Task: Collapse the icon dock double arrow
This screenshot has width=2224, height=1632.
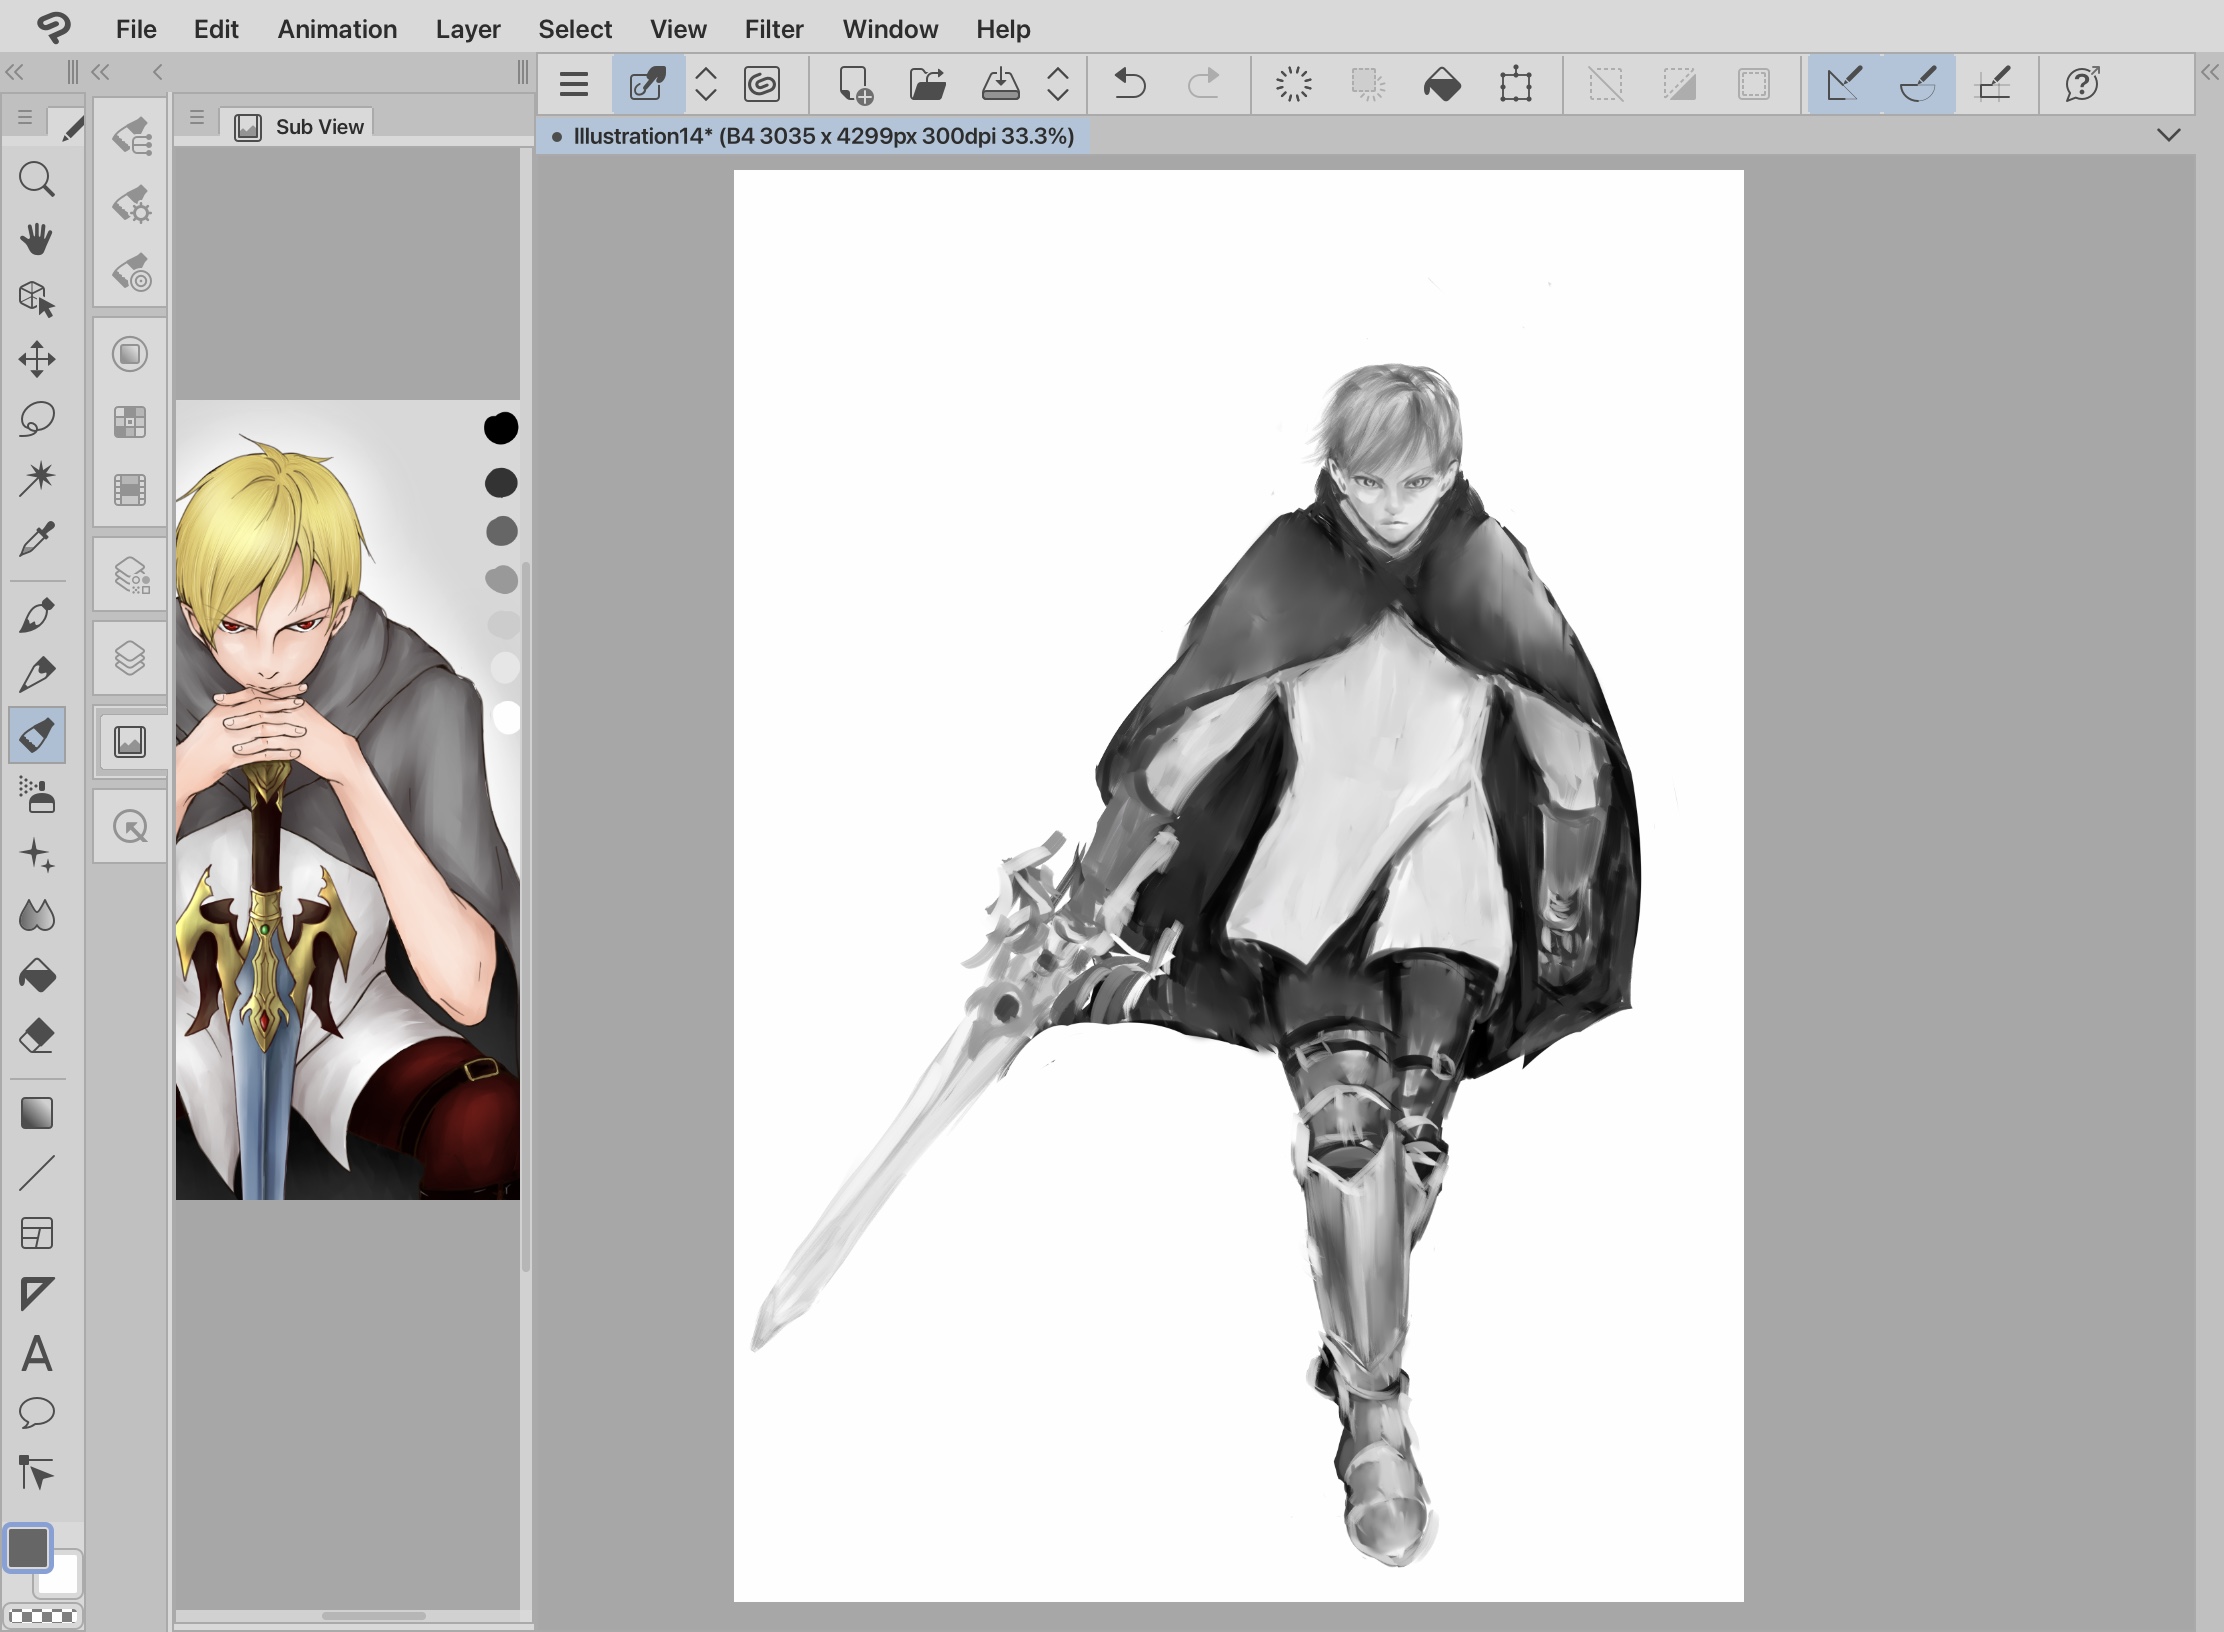Action: pyautogui.click(x=101, y=72)
